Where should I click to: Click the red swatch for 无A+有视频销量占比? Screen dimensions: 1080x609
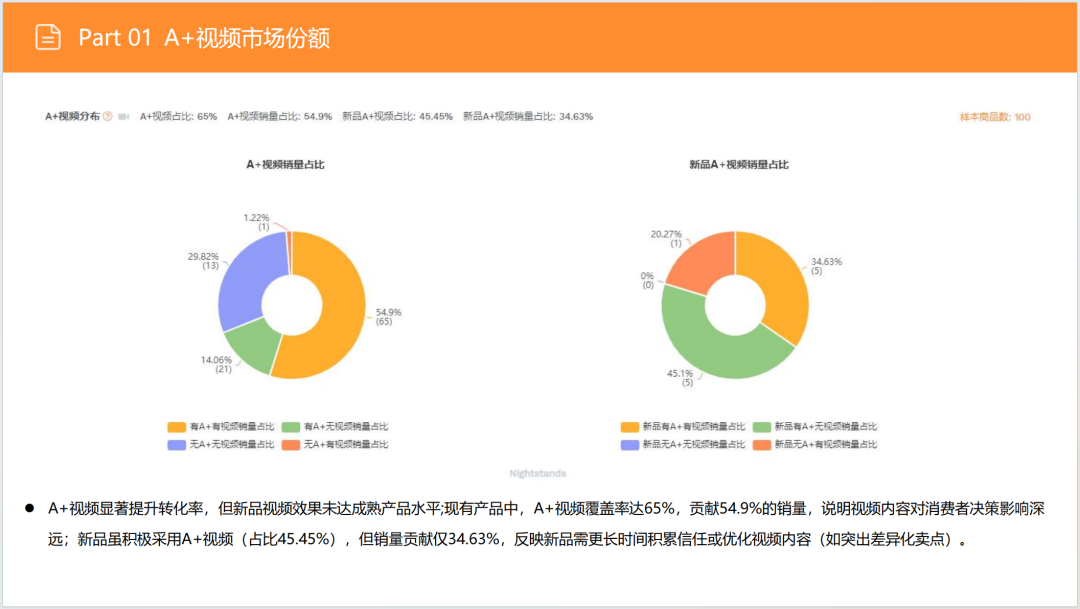(x=291, y=445)
